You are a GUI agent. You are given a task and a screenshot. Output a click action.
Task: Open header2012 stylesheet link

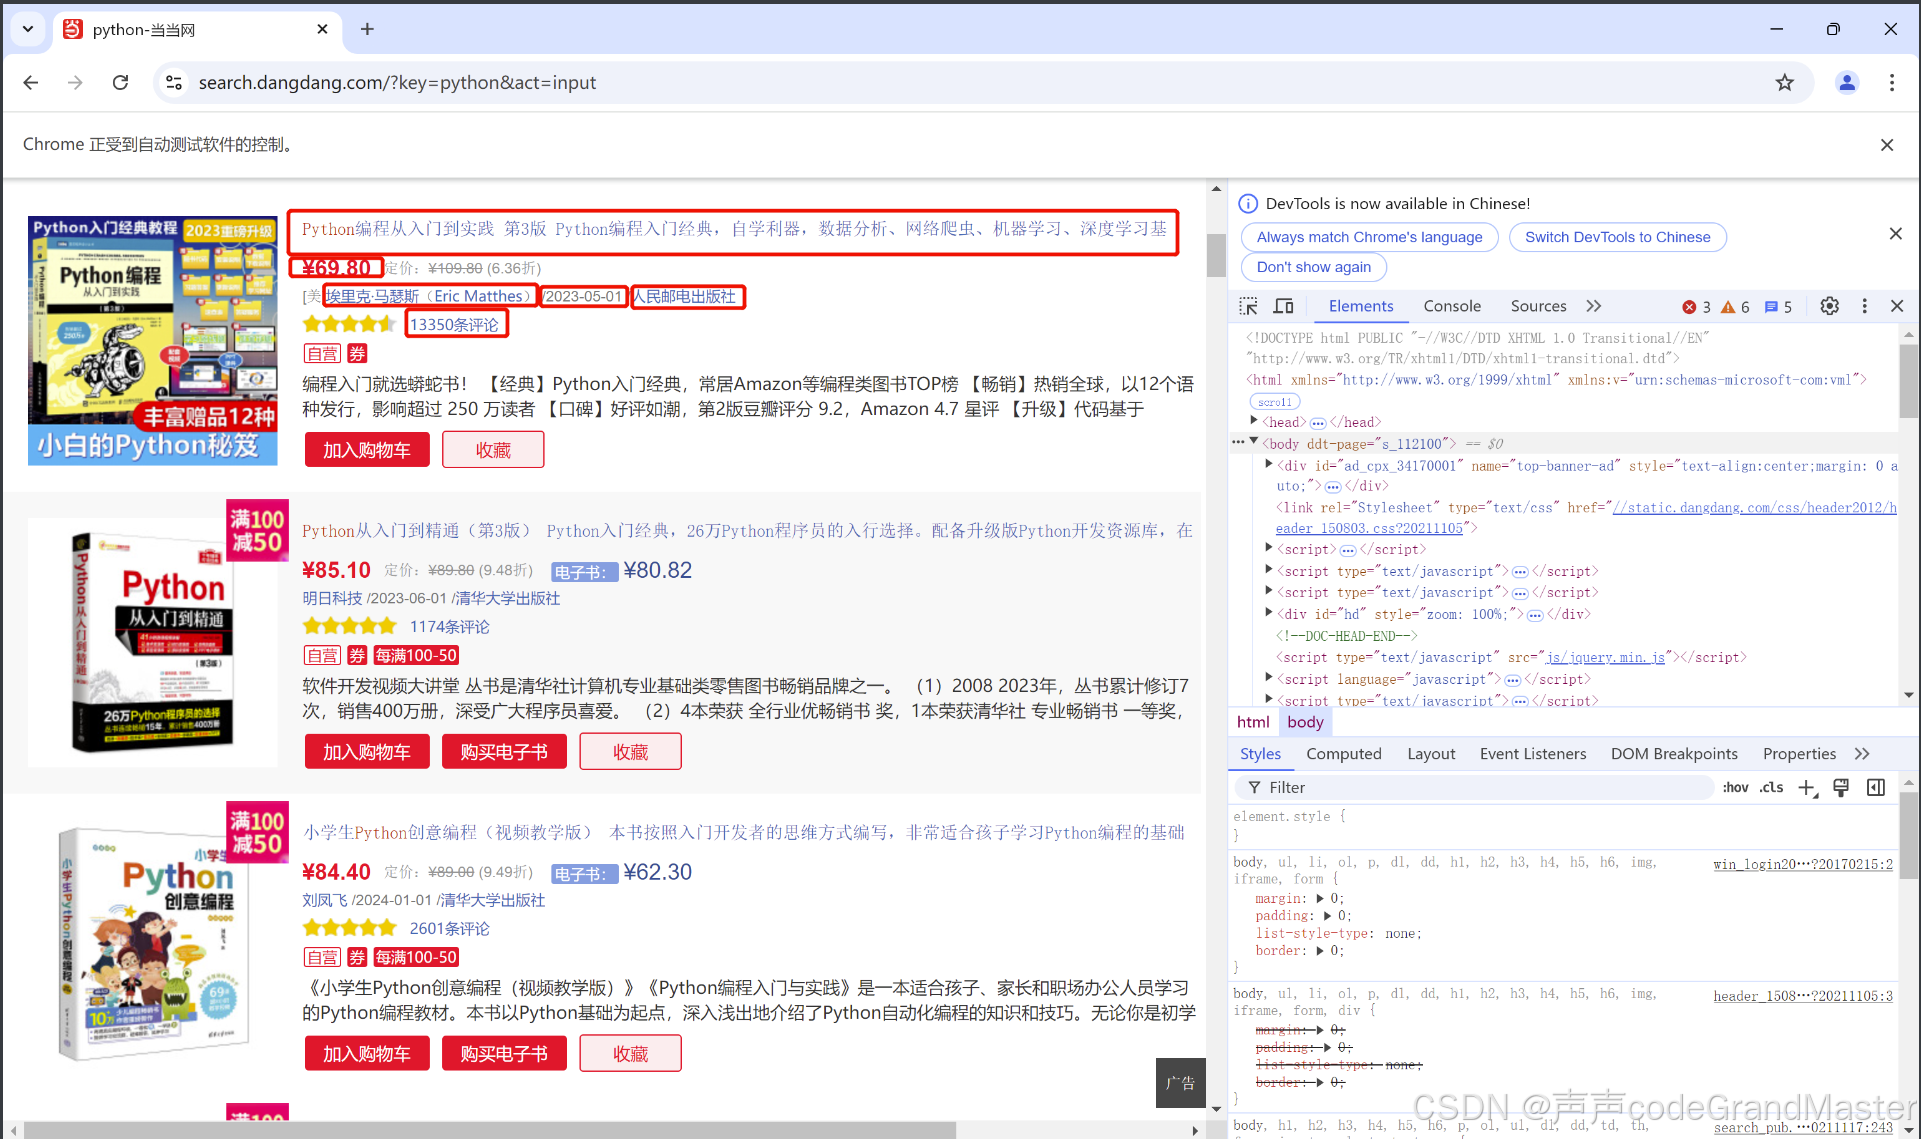(1755, 508)
